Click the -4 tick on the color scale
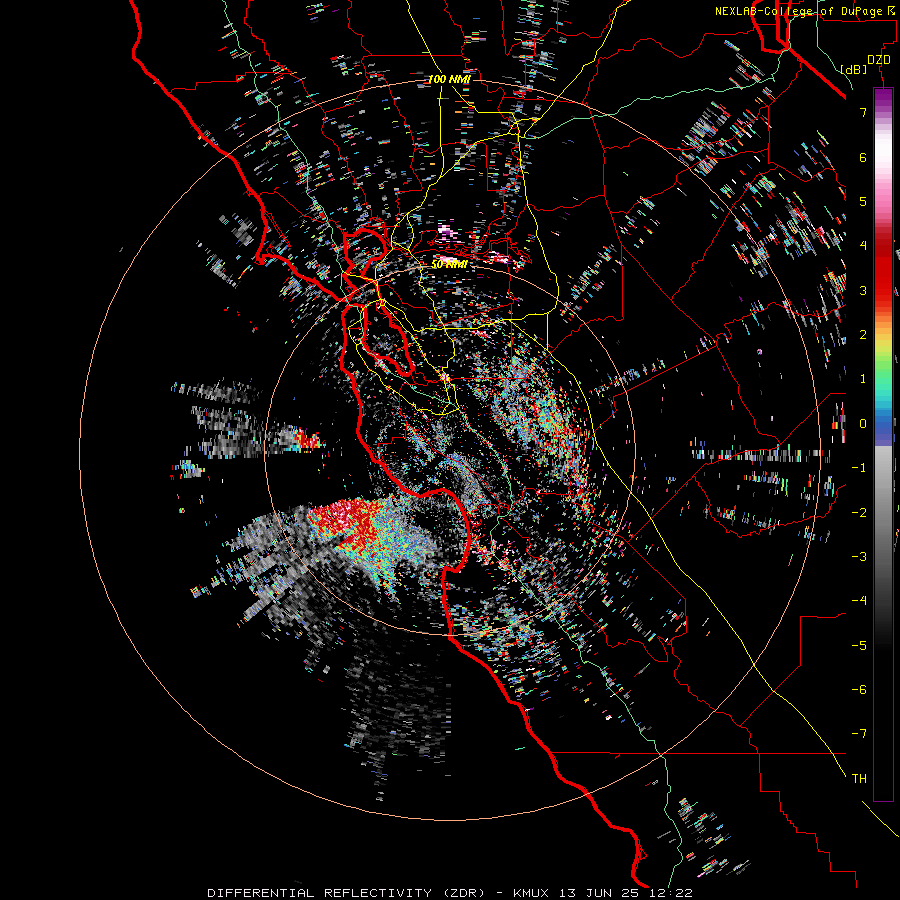 [x=859, y=601]
